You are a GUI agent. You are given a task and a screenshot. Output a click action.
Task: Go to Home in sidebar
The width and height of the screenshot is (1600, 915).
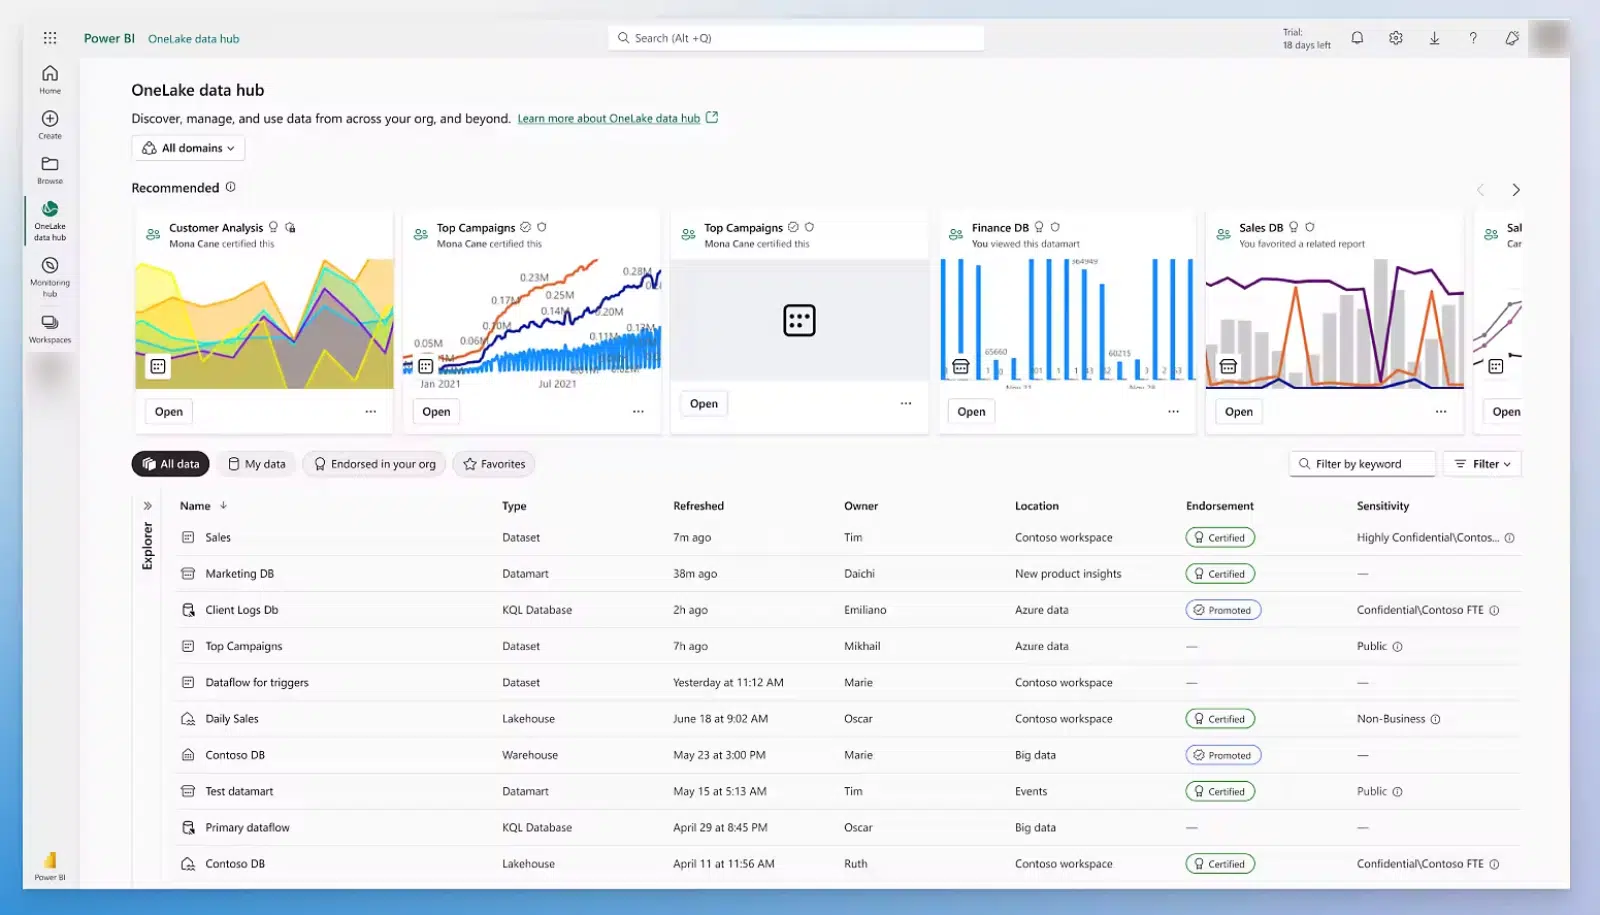click(x=50, y=79)
